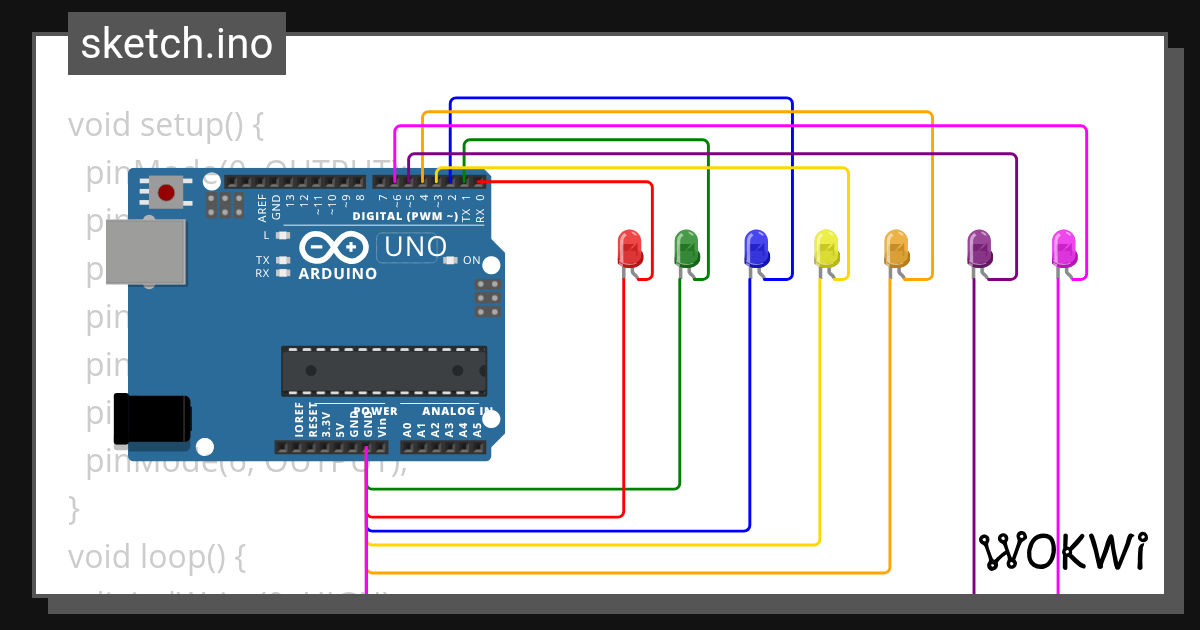Open the sketch.ino file tab

(x=176, y=44)
